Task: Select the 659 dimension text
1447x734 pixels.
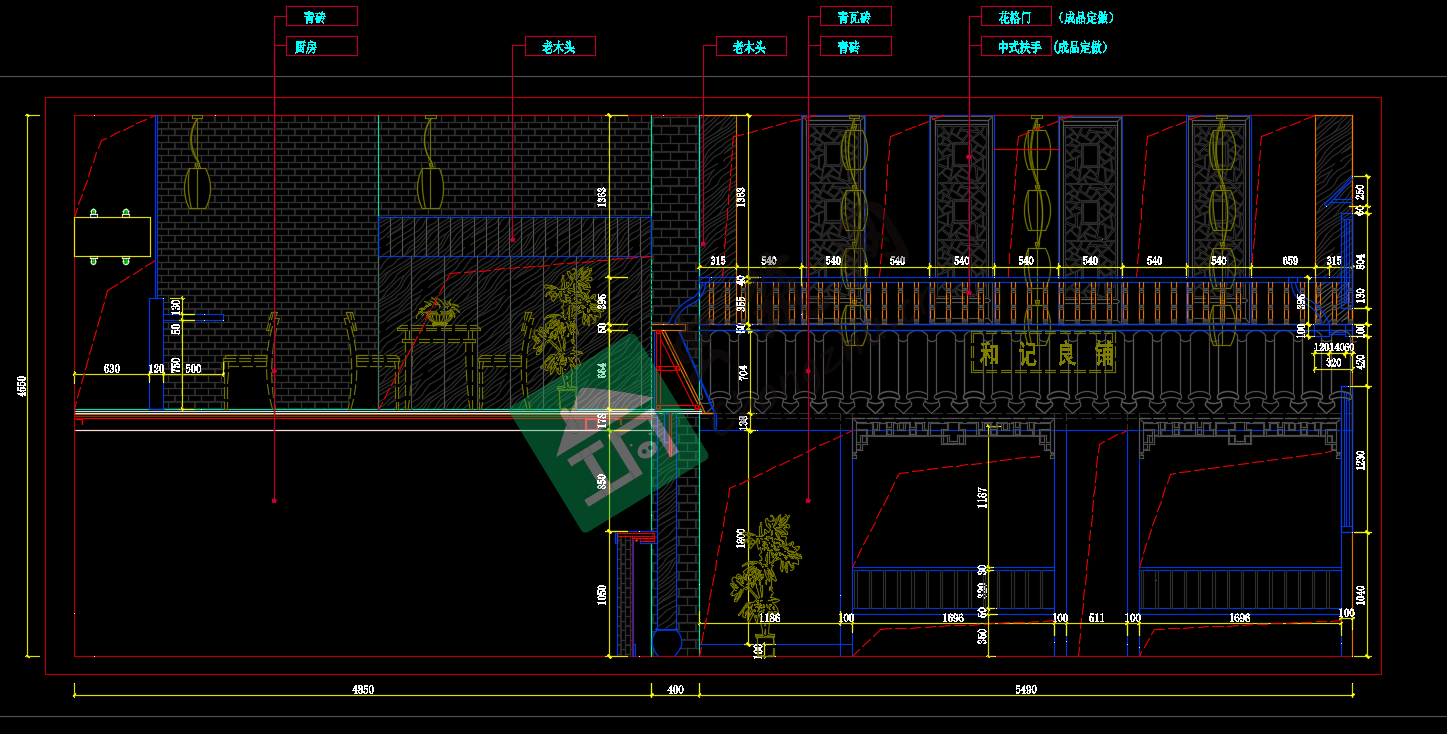Action: tap(1290, 261)
